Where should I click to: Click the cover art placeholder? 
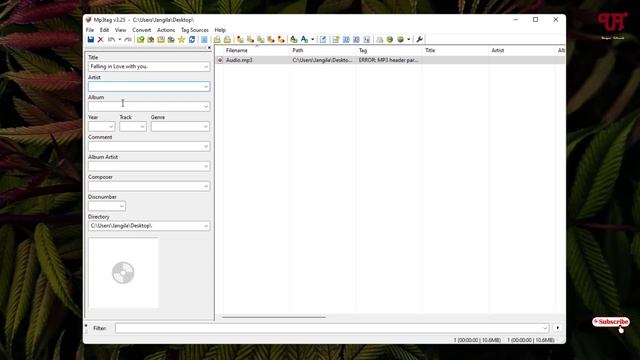[x=123, y=273]
